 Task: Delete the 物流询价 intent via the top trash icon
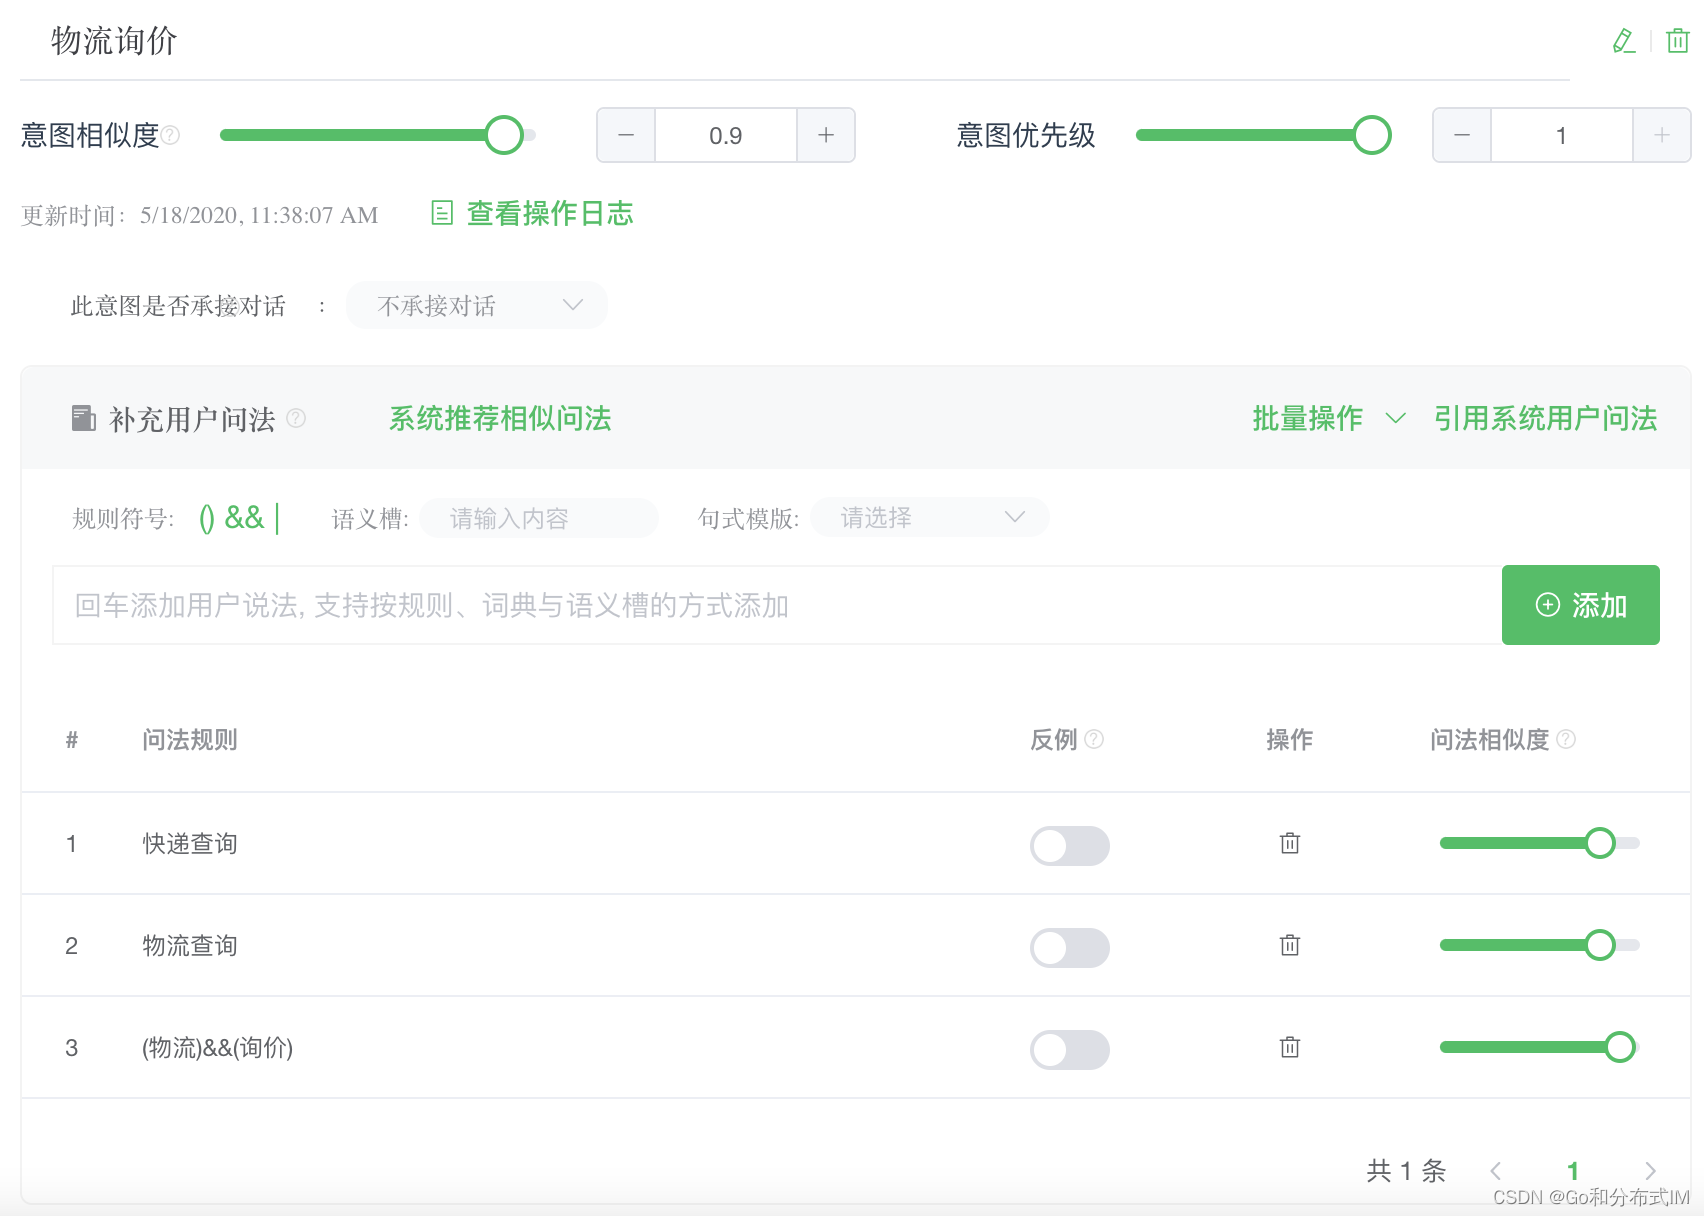[x=1677, y=41]
